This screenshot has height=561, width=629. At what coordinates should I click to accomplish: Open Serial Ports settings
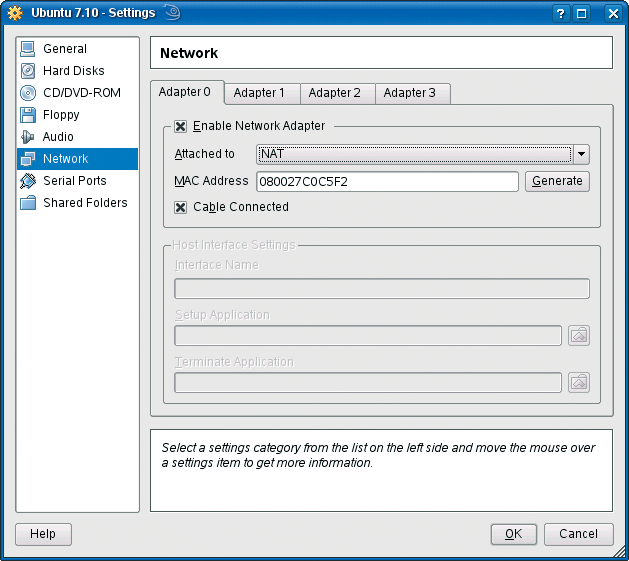tap(77, 181)
